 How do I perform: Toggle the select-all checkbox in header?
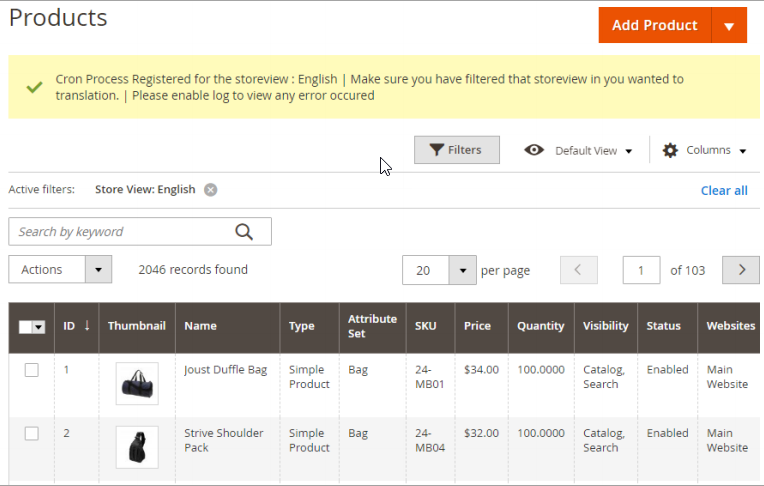27,327
